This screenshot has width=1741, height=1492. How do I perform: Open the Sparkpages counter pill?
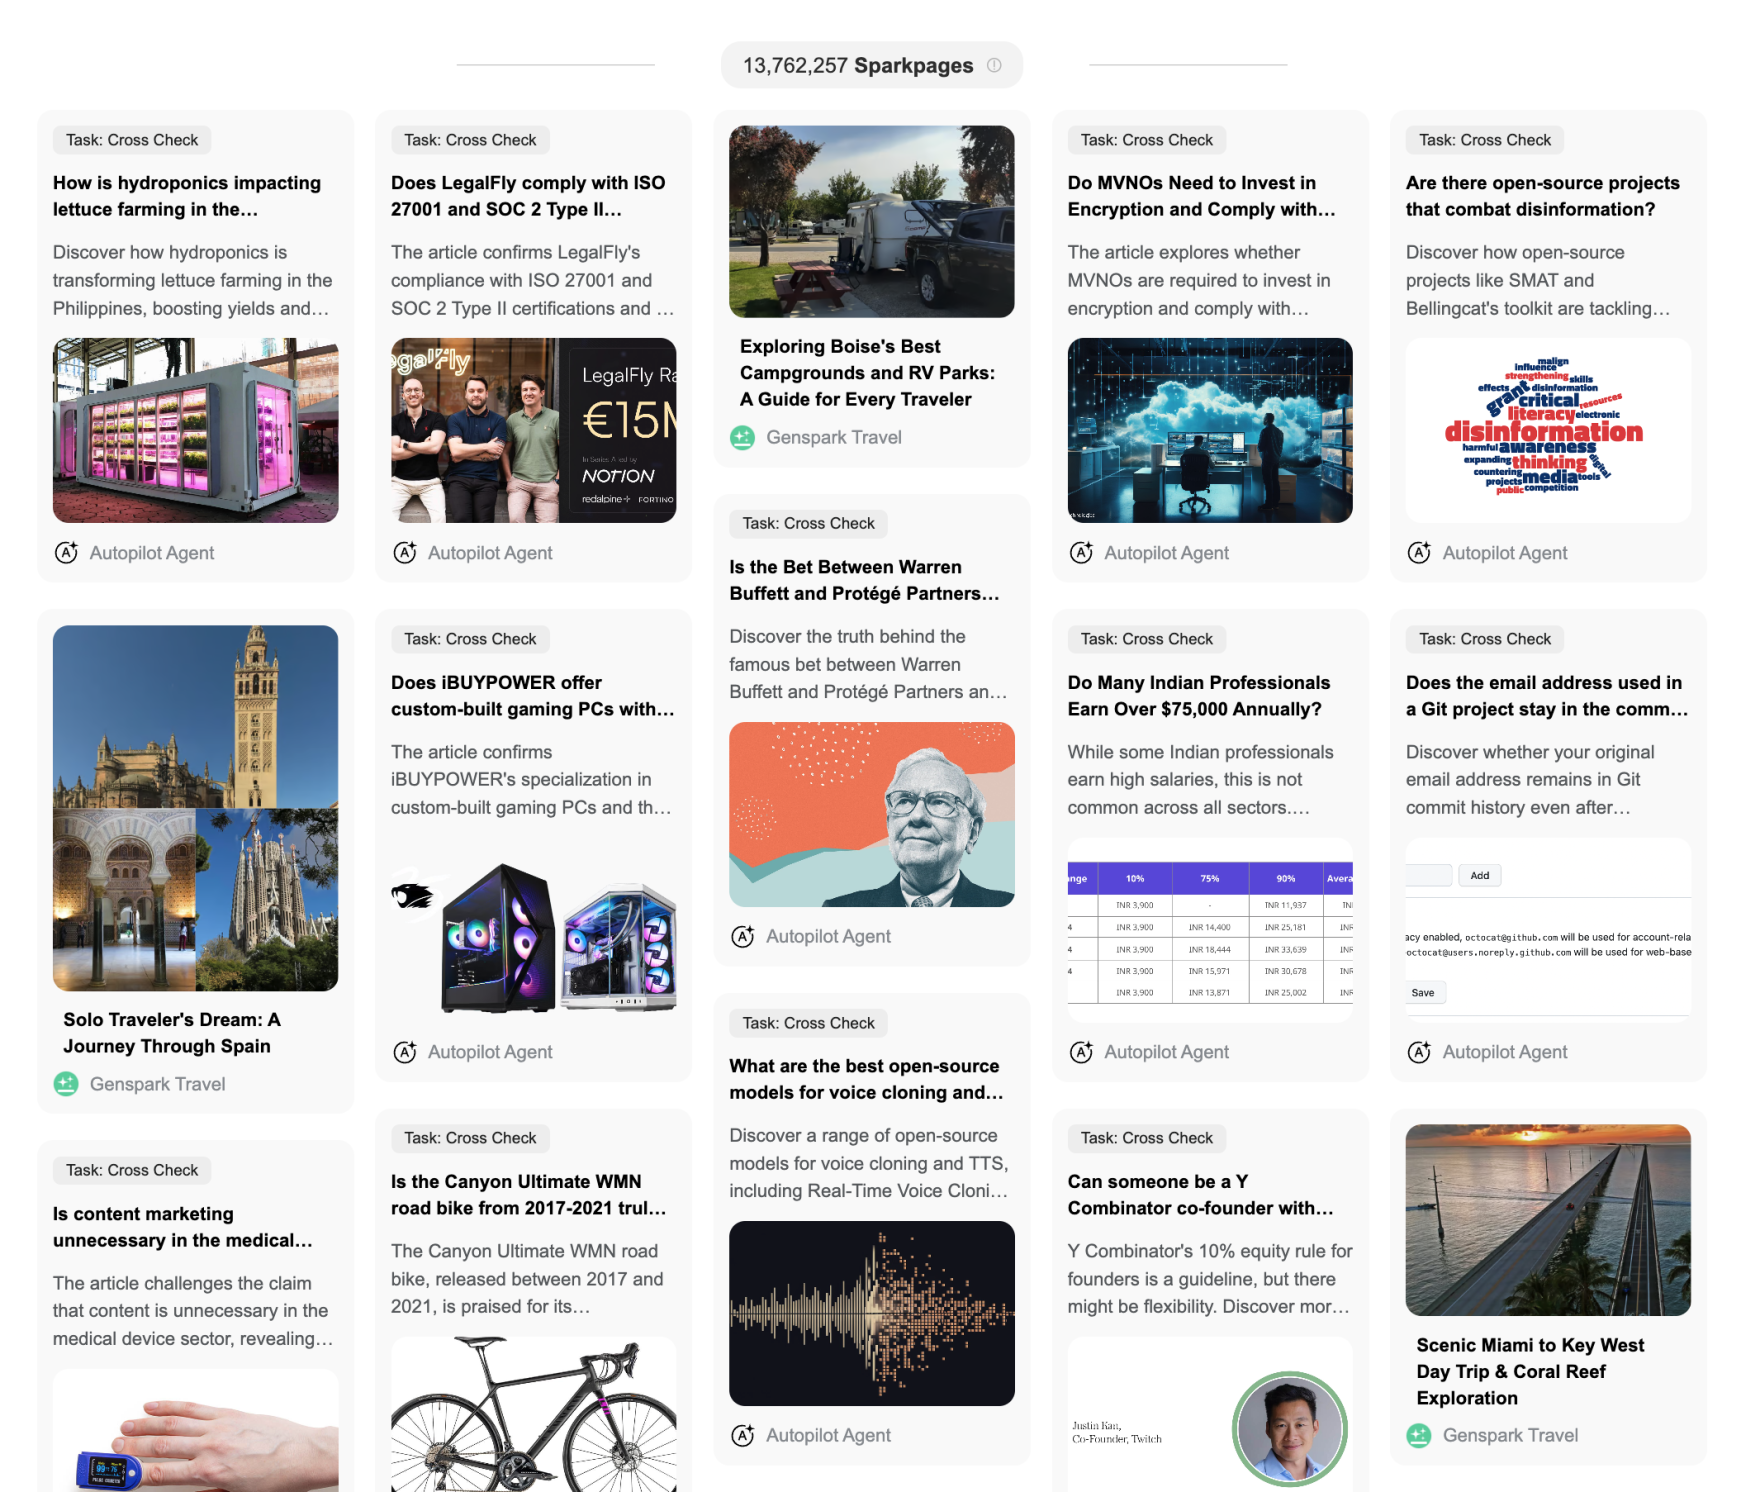[x=871, y=64]
